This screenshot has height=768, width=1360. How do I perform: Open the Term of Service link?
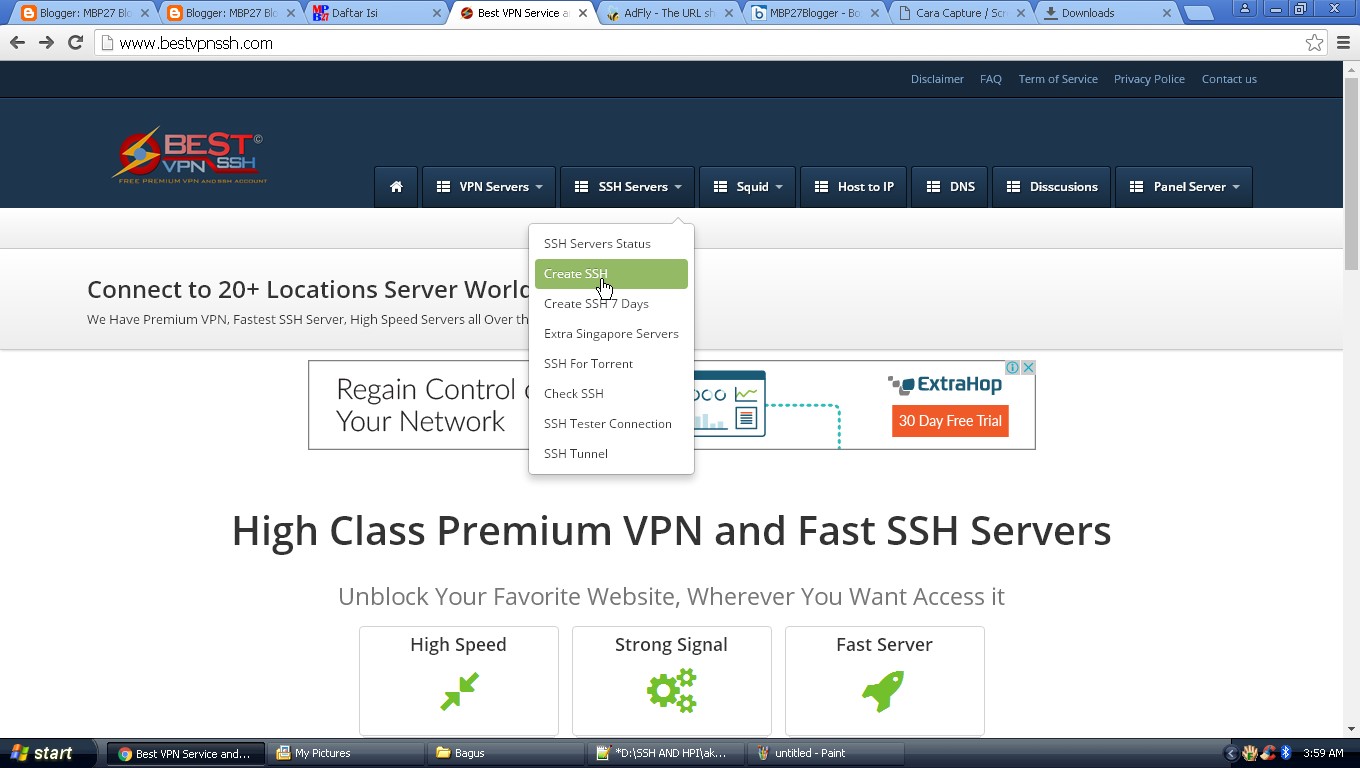[x=1058, y=79]
